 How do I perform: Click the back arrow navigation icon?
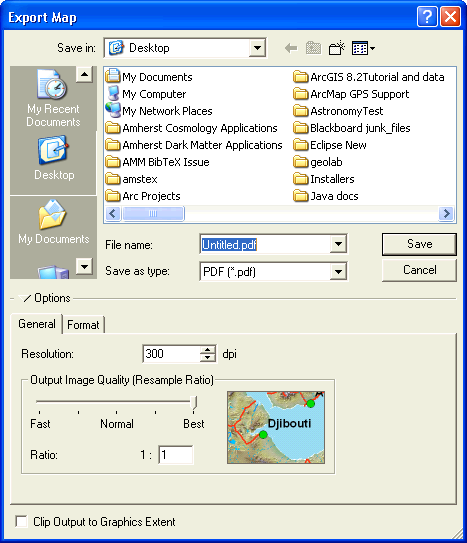click(291, 48)
